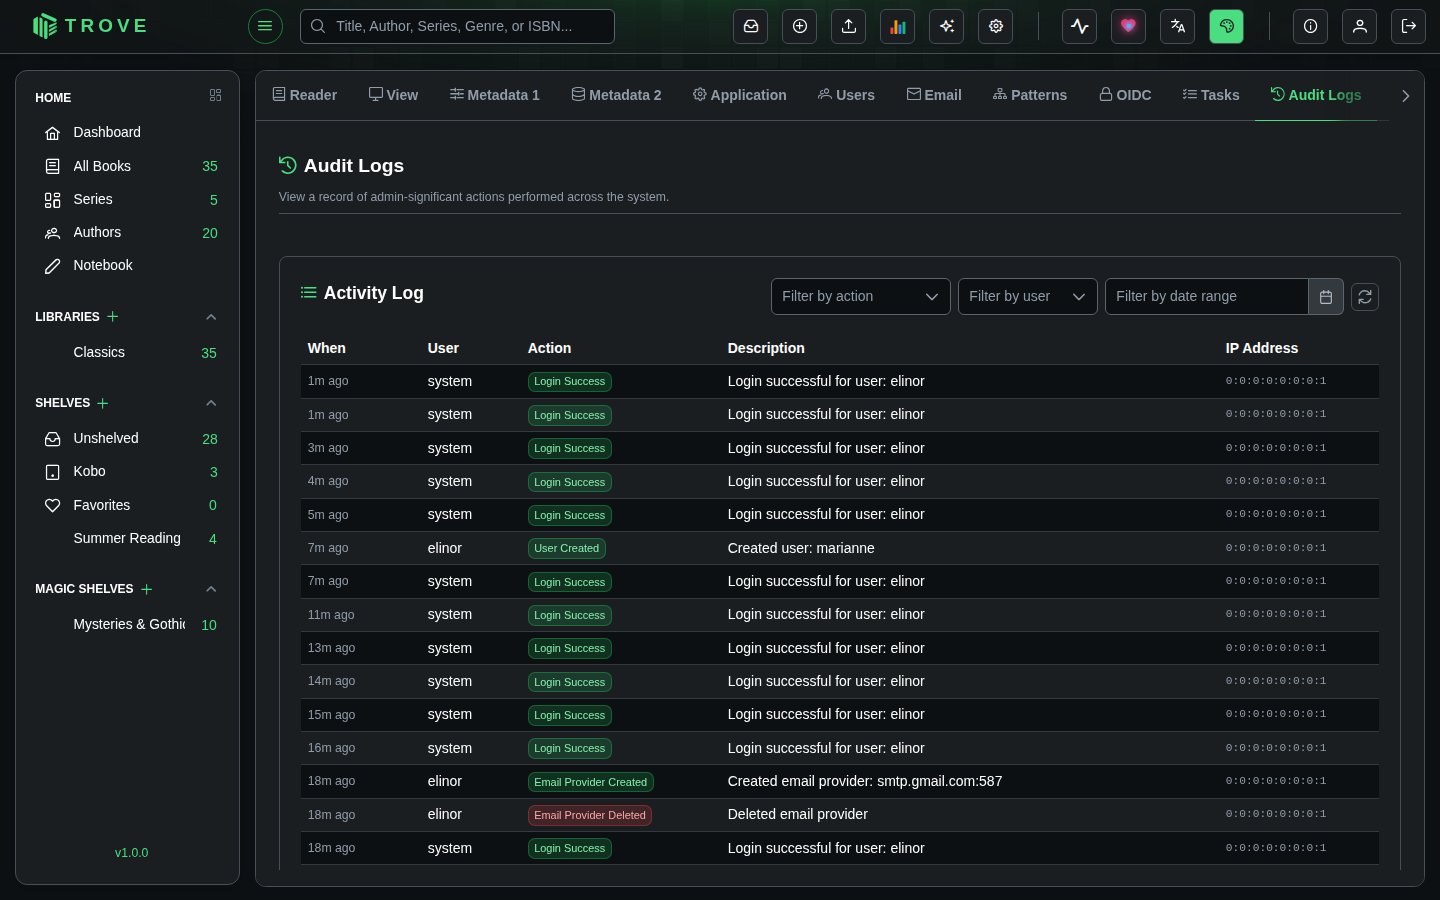Click the pink heart icon

1129,26
